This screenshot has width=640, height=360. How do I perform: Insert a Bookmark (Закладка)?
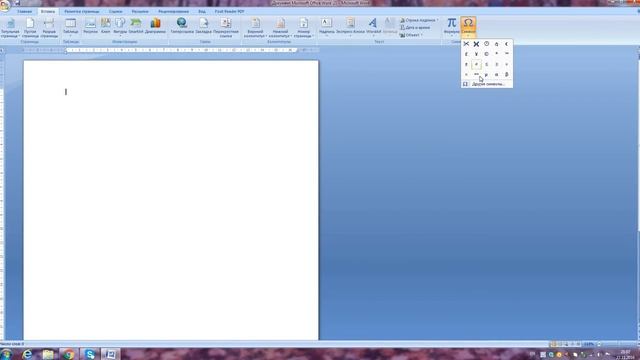203,26
